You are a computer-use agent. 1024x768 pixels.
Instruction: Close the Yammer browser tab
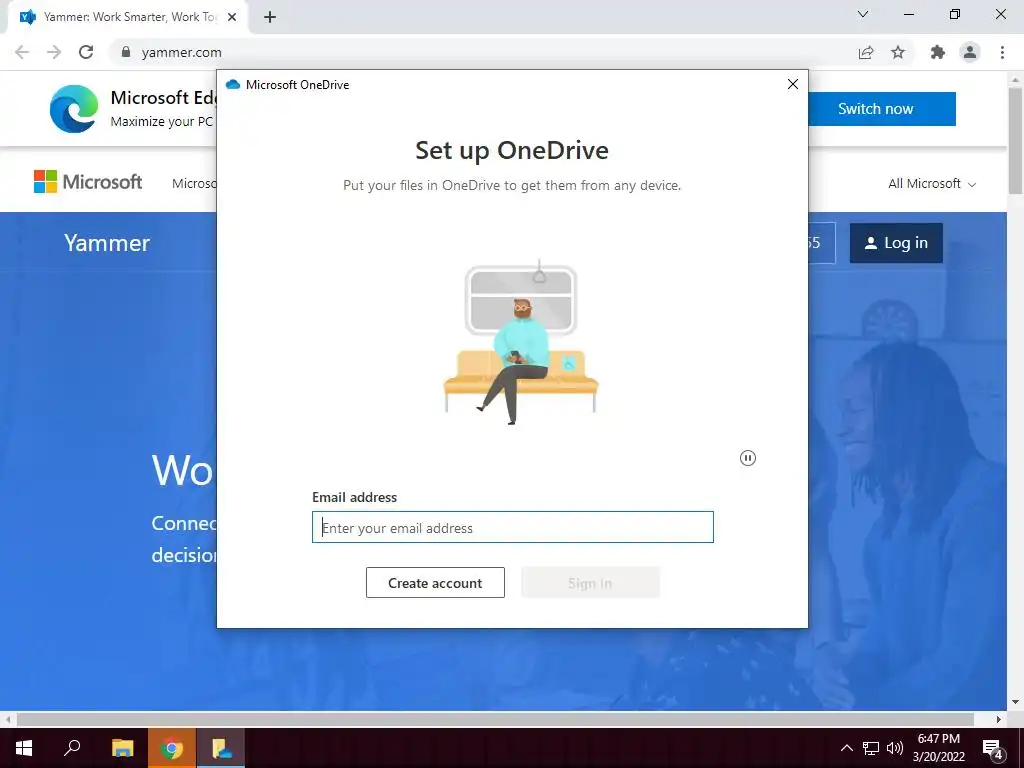tap(232, 17)
